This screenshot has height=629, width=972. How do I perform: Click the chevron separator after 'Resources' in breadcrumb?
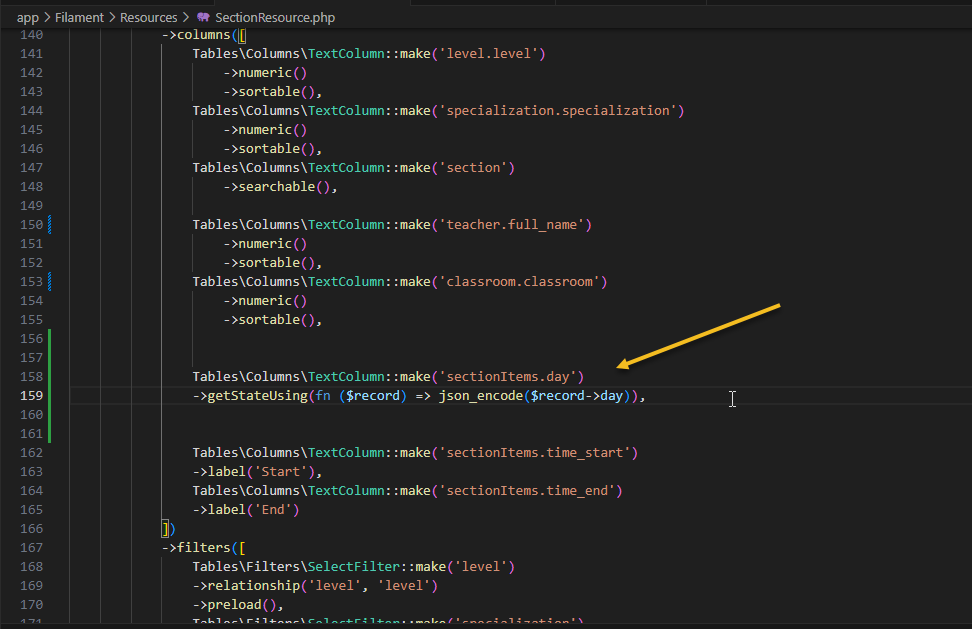185,17
